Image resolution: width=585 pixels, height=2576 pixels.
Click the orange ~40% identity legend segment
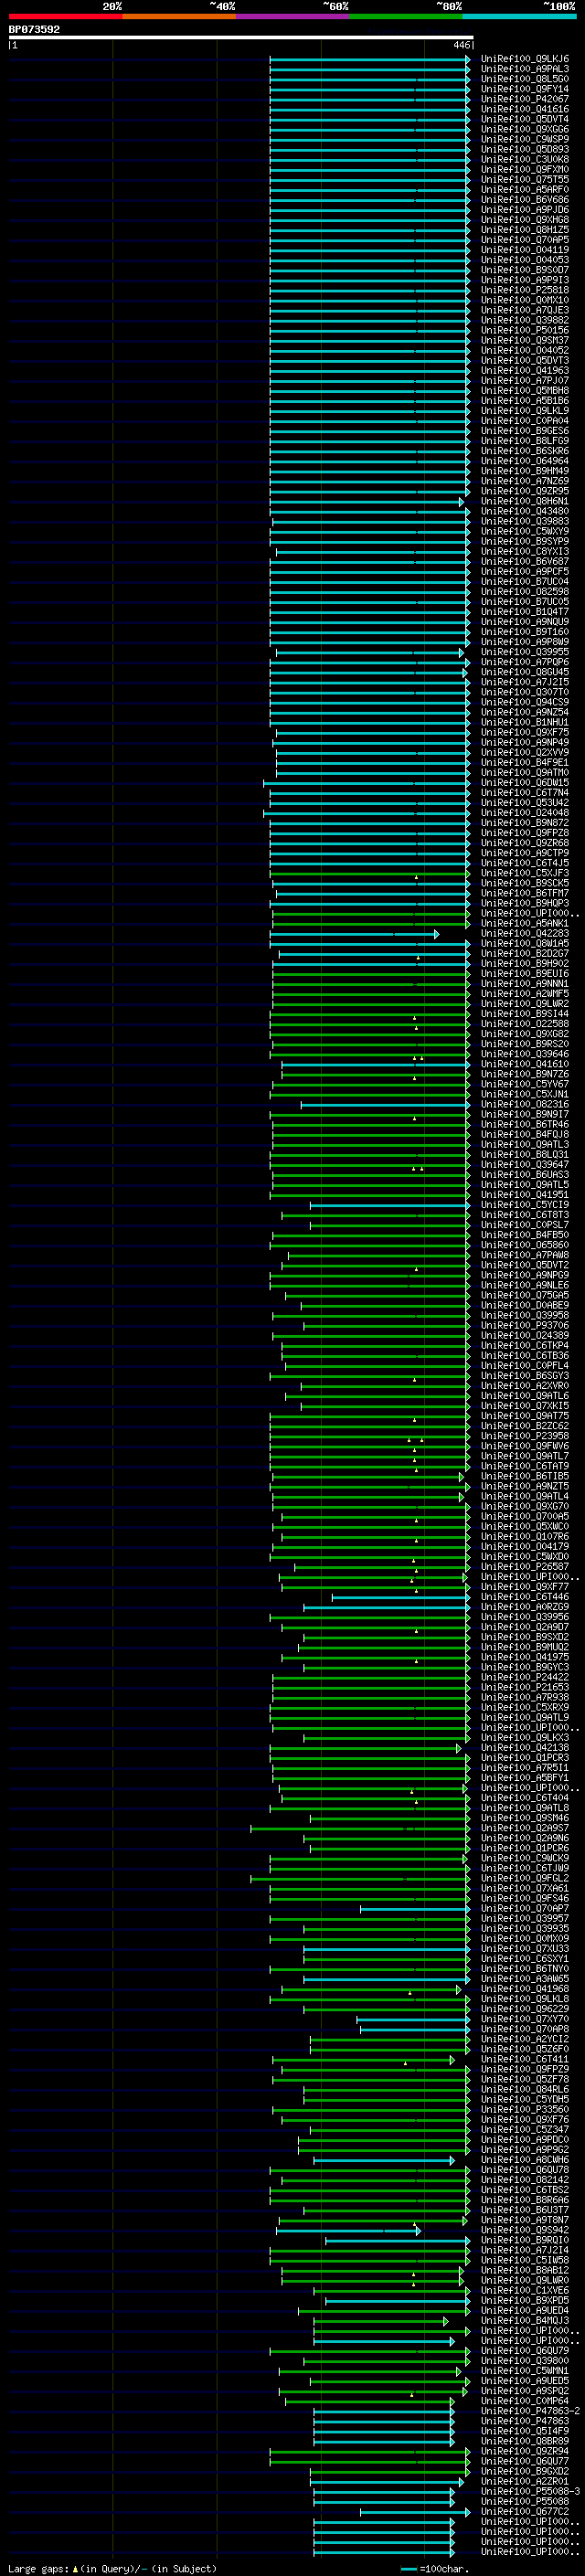click(x=179, y=16)
